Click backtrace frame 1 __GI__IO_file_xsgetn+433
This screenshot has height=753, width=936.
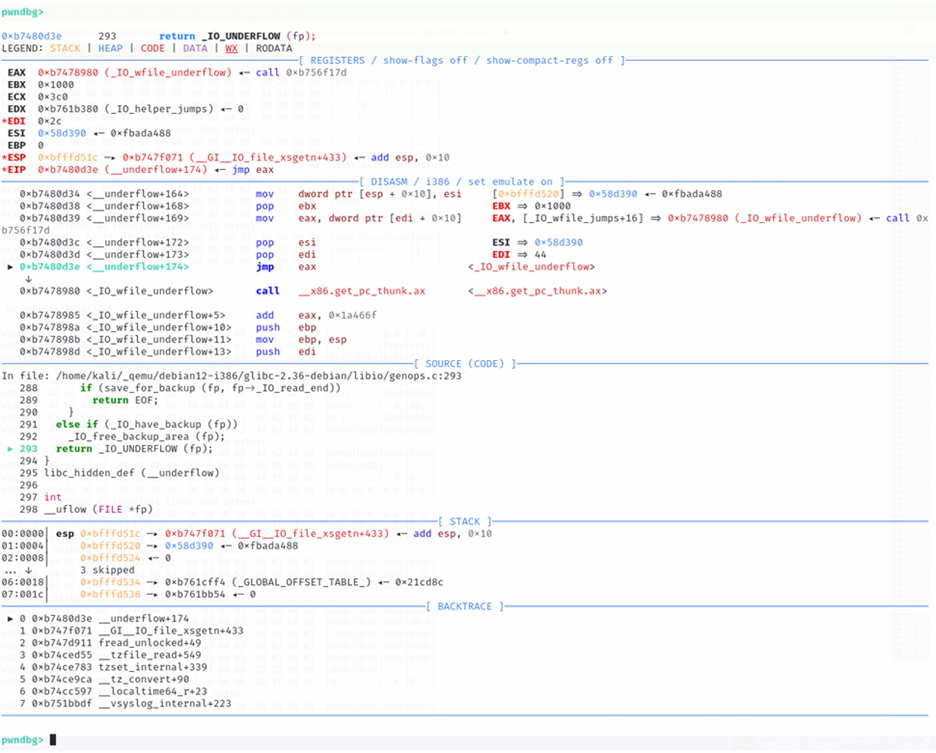click(131, 631)
